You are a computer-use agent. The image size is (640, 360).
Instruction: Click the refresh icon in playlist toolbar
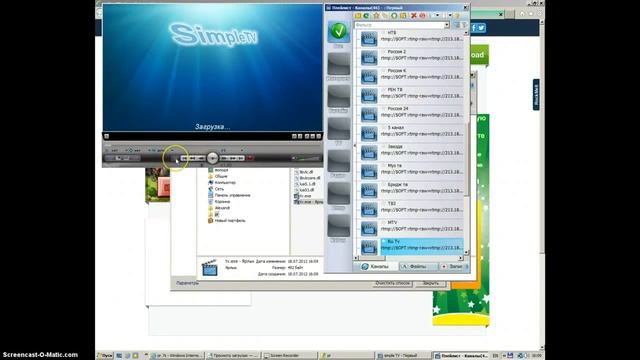pyautogui.click(x=366, y=16)
